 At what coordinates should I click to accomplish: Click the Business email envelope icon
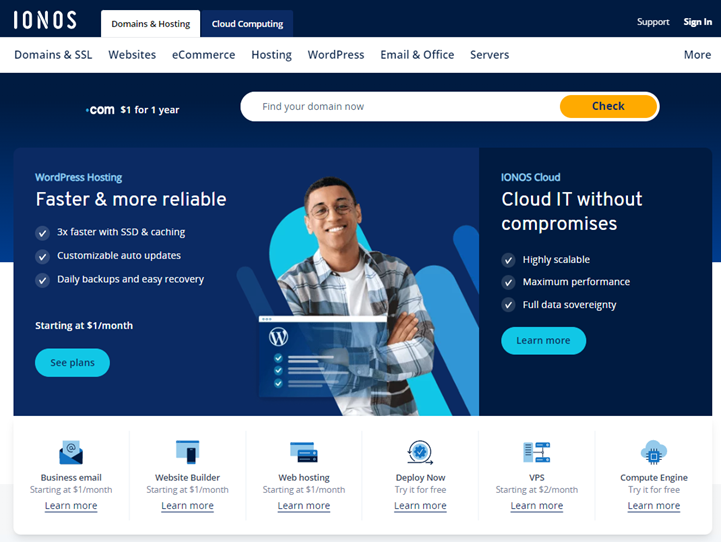[x=71, y=452]
